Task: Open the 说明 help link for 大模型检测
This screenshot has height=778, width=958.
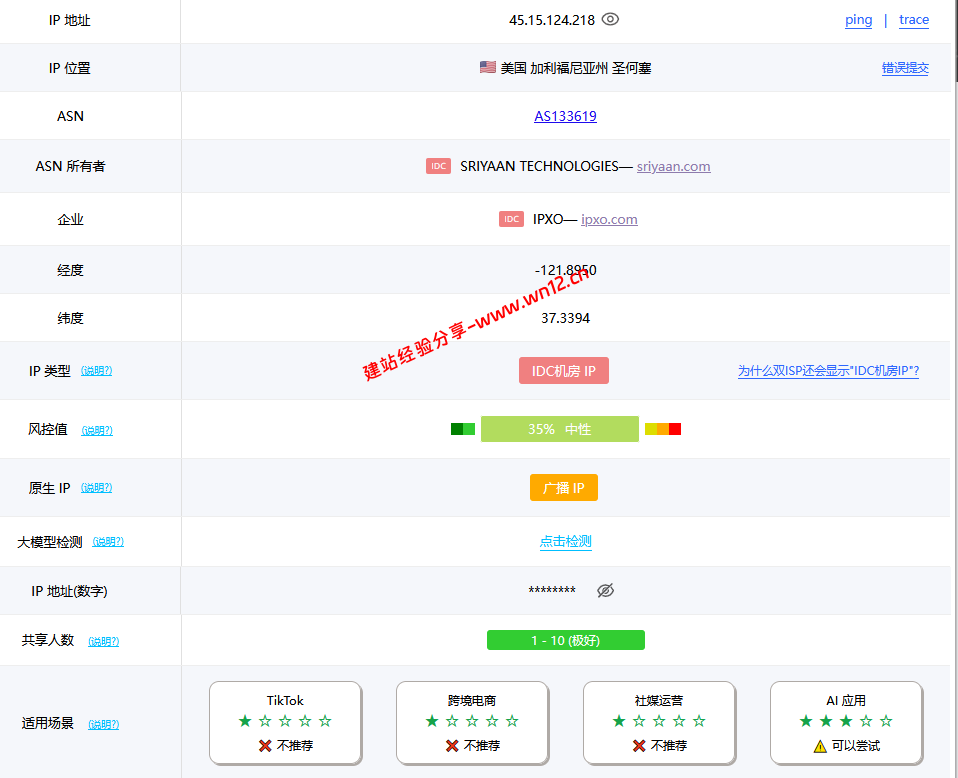Action: [x=108, y=541]
